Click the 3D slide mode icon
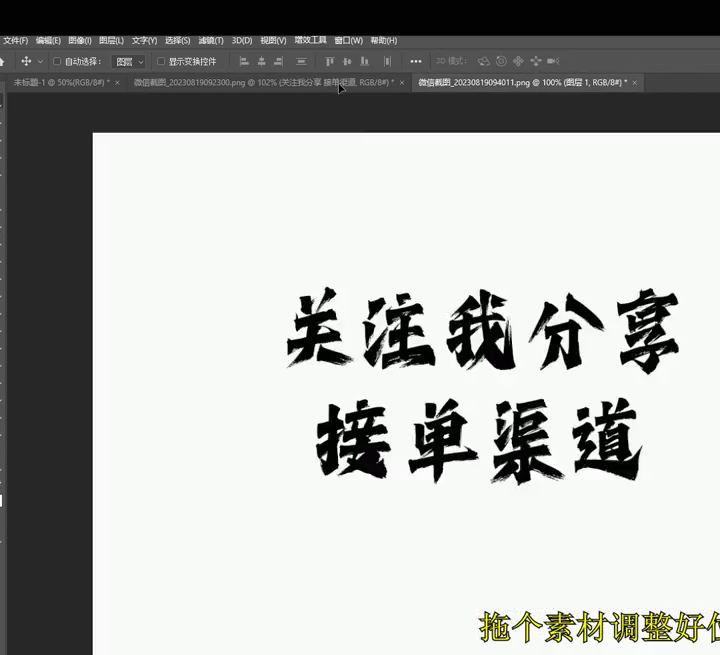The width and height of the screenshot is (720, 655). pos(535,61)
